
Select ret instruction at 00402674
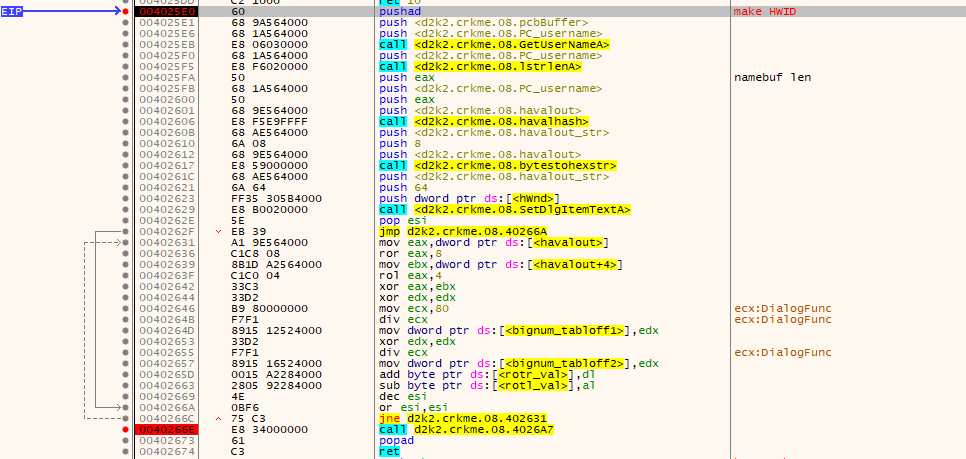tap(391, 452)
